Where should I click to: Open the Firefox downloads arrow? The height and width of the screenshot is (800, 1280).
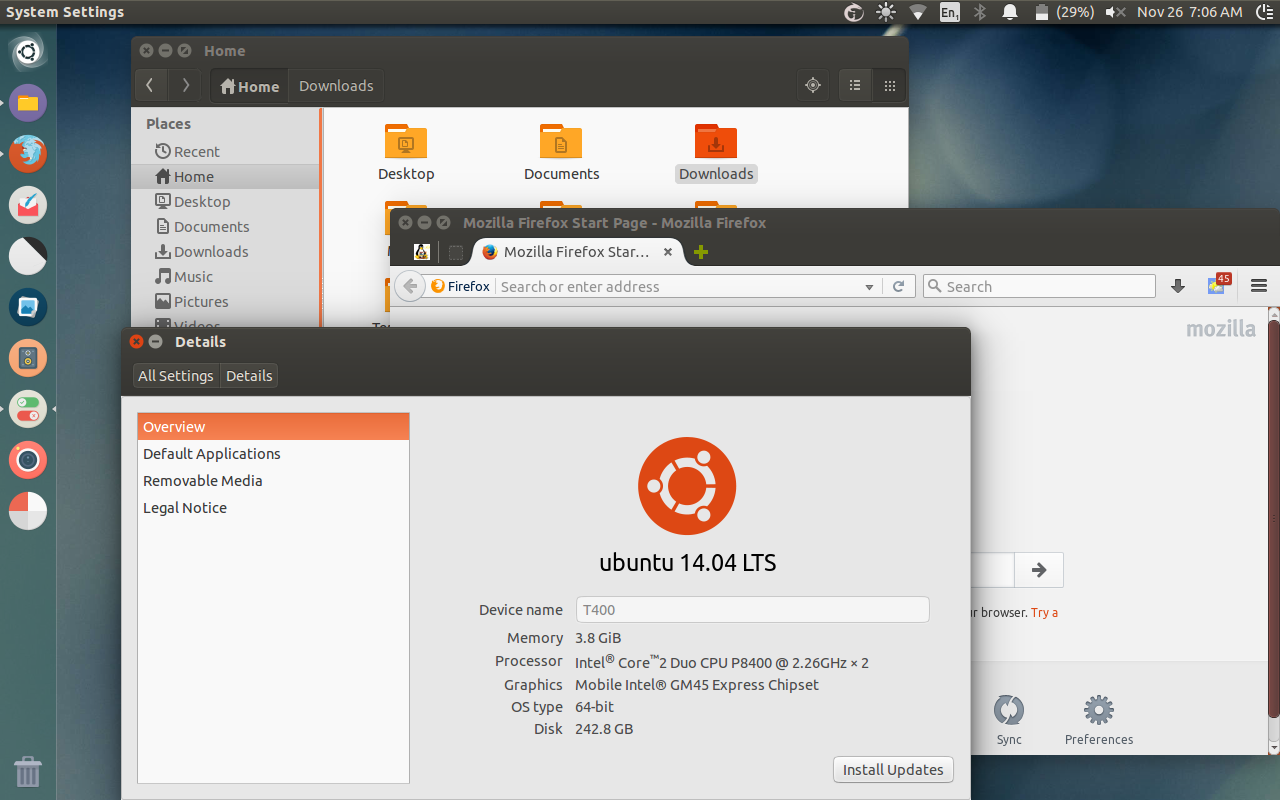[1178, 286]
